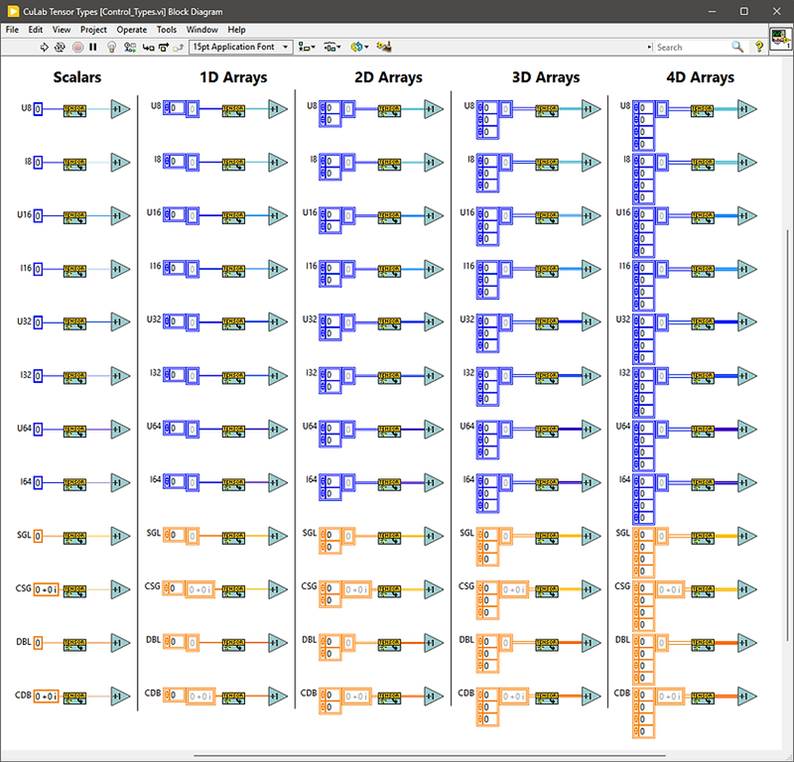The image size is (794, 762).
Task: Click the VI icon in top-right corner
Action: tap(780, 38)
